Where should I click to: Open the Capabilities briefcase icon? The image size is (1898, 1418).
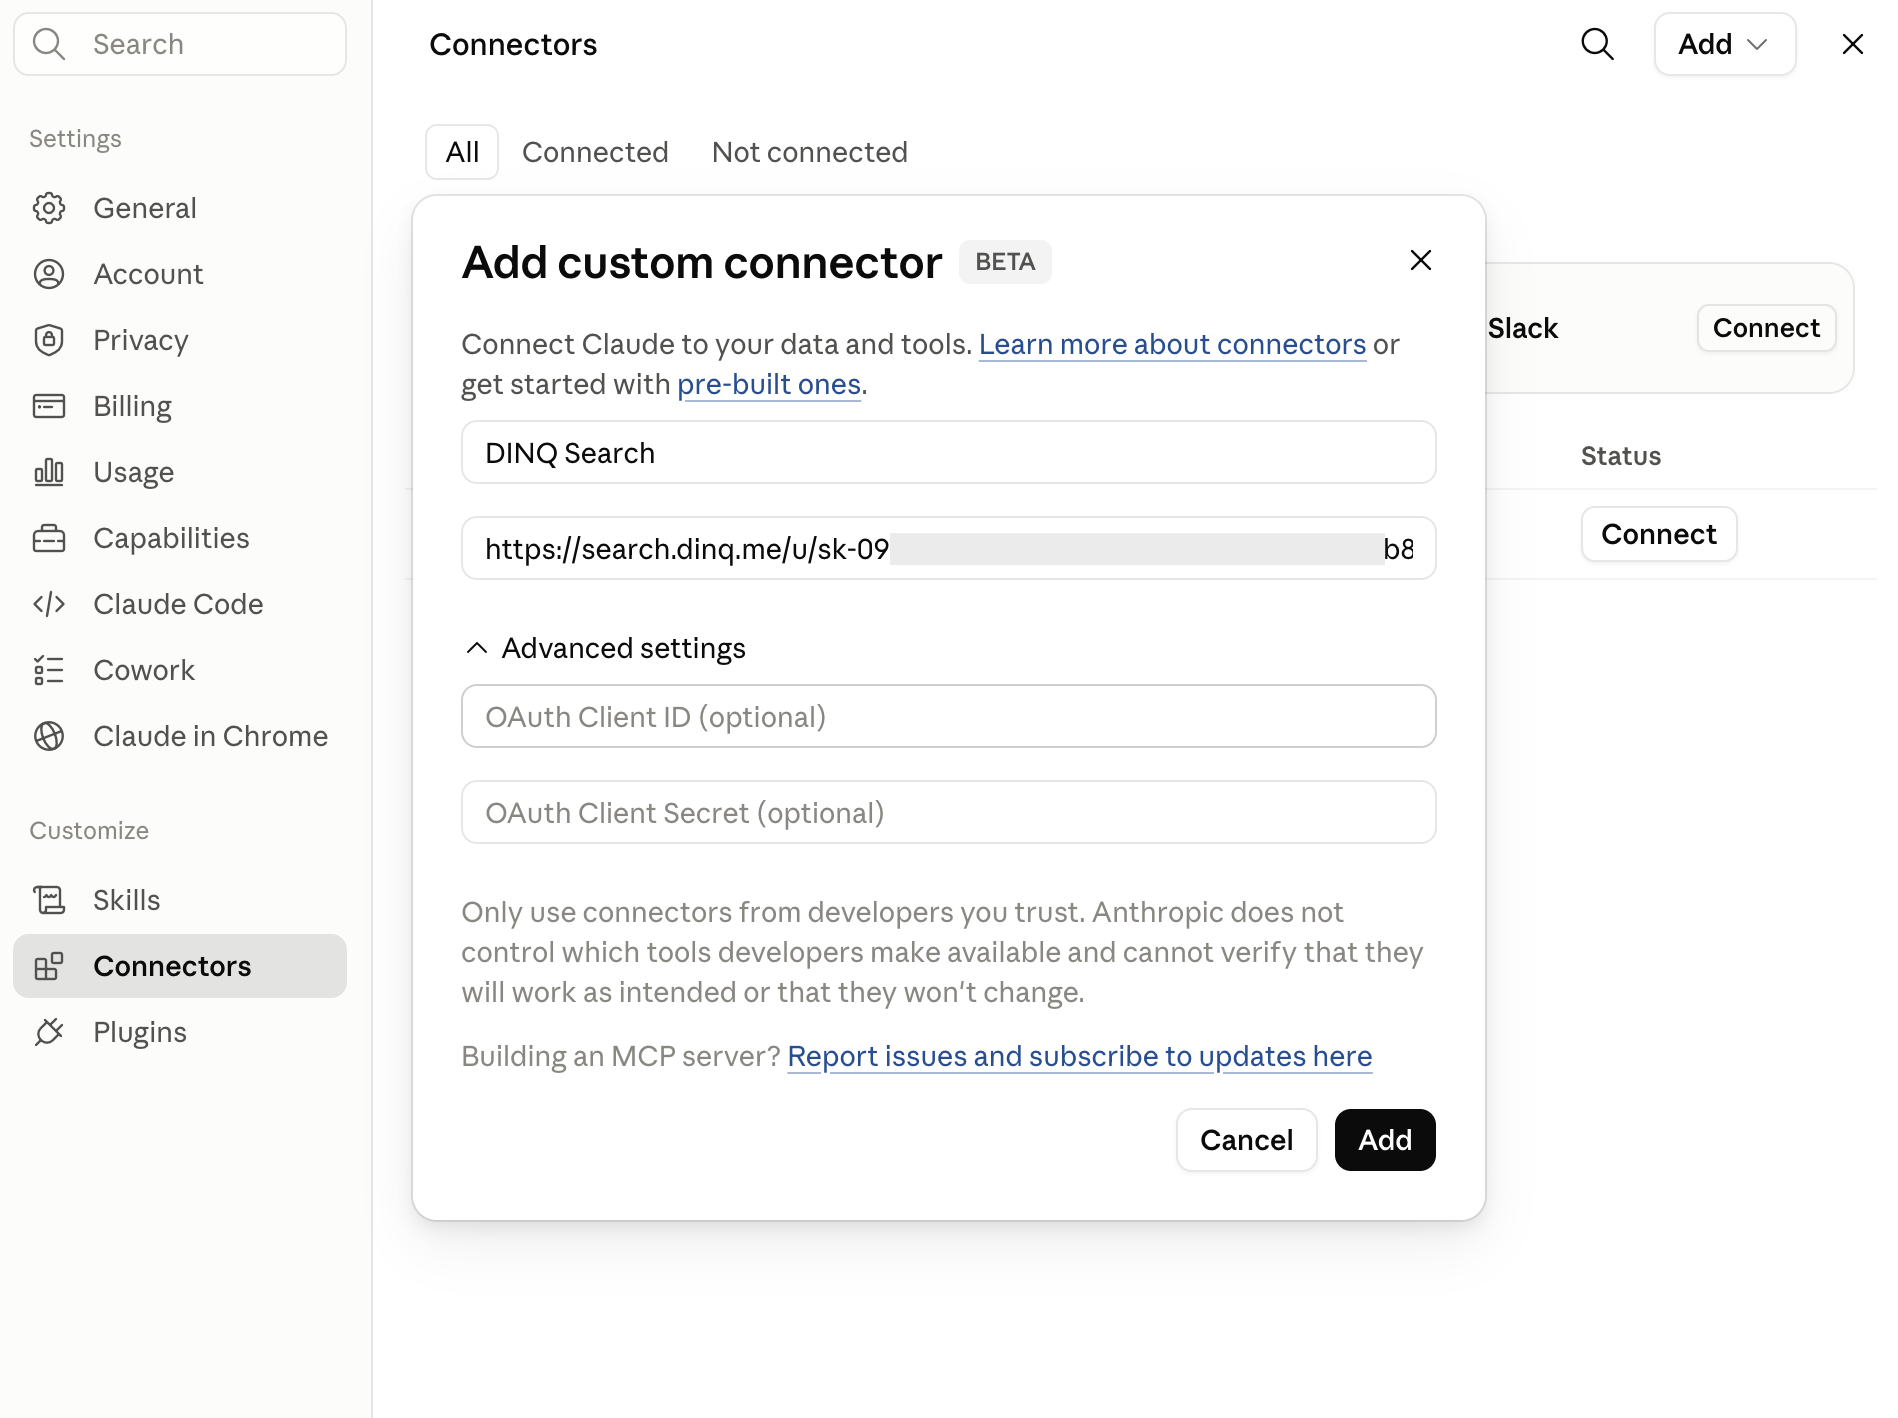click(49, 538)
